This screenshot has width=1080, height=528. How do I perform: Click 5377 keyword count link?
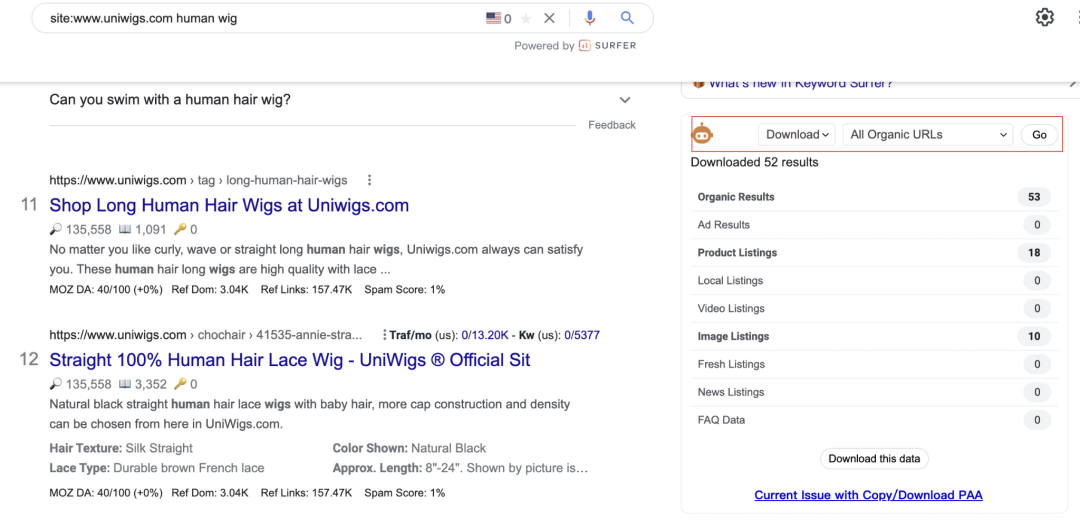586,335
